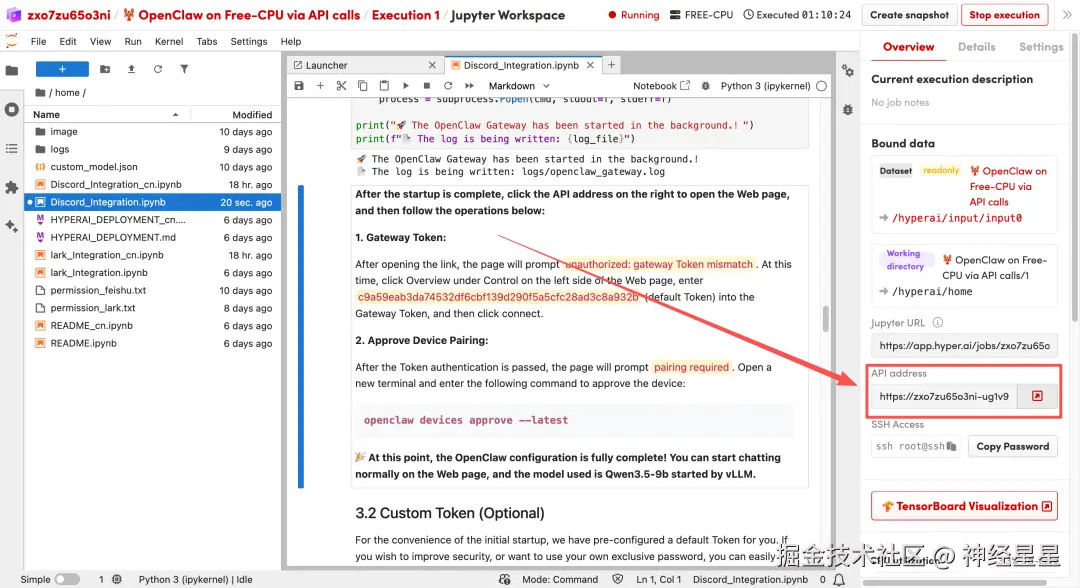Open the File menu

pos(39,41)
